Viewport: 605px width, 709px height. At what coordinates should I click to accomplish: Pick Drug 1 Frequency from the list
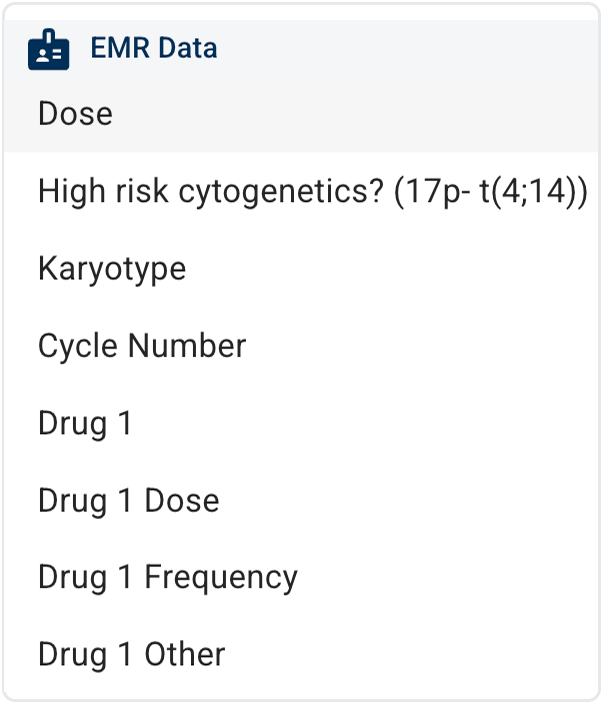click(x=168, y=577)
